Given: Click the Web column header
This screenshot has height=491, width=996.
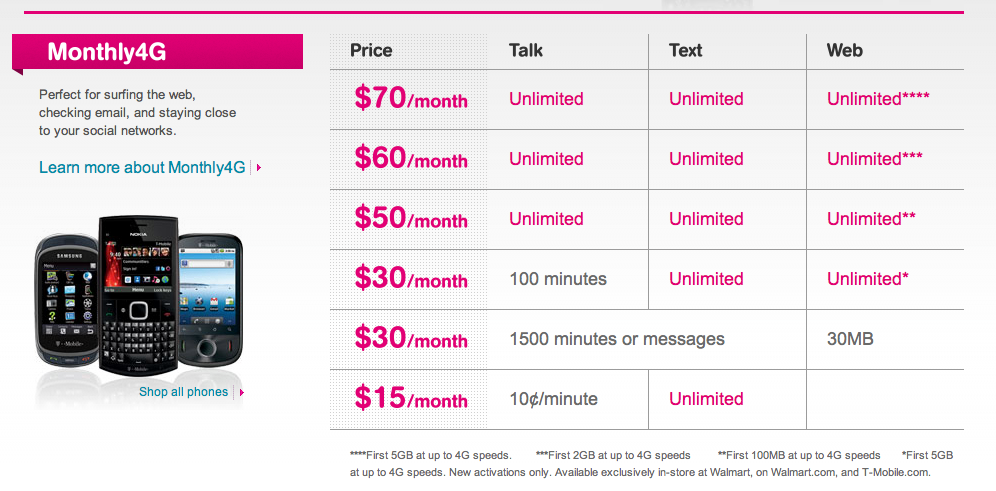Looking at the screenshot, I should 845,50.
